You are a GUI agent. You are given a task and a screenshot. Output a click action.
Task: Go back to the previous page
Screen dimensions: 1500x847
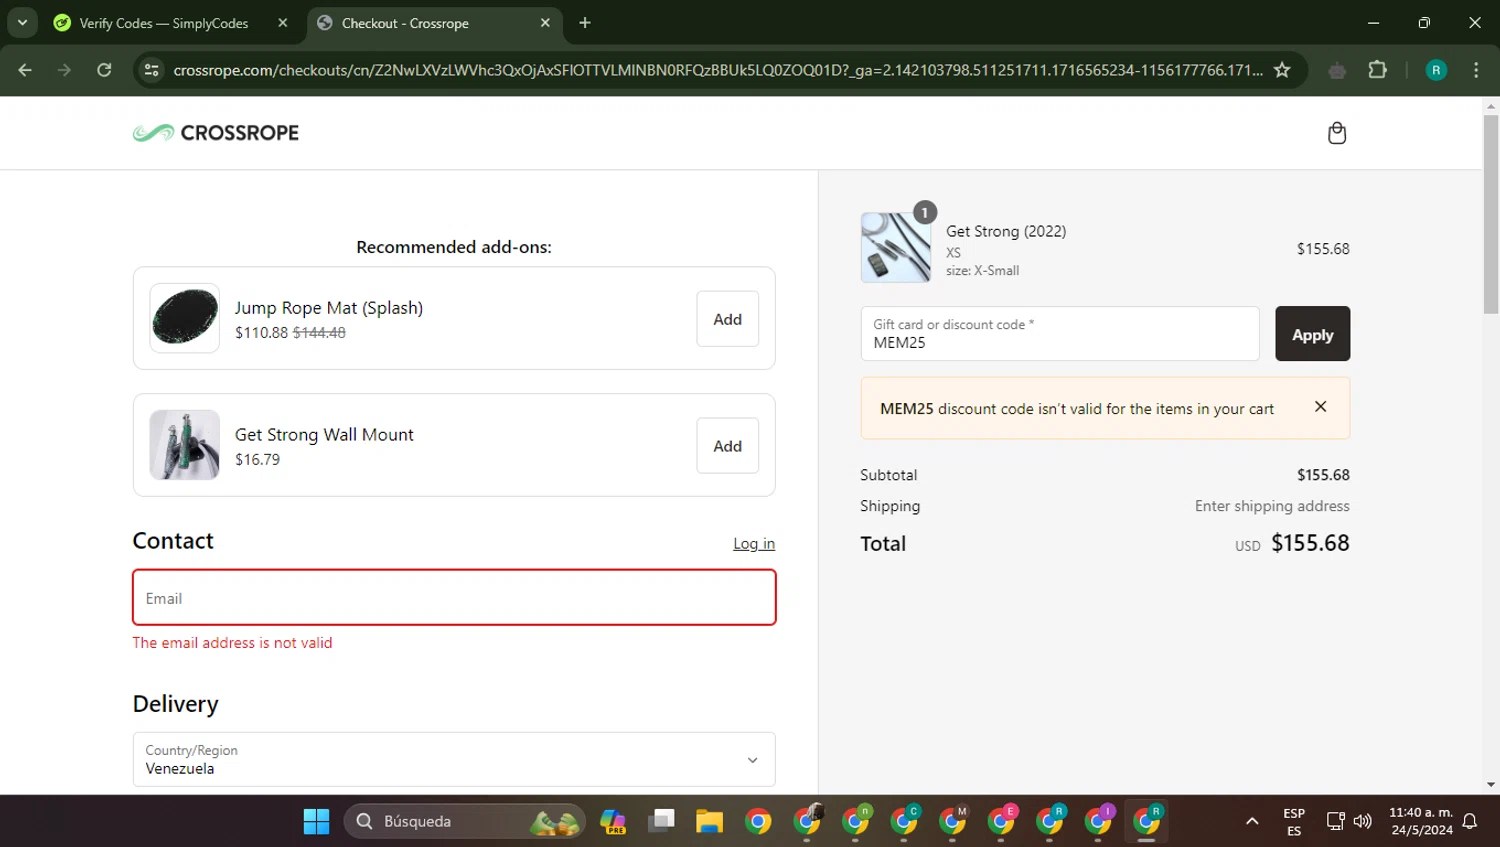[x=25, y=70]
